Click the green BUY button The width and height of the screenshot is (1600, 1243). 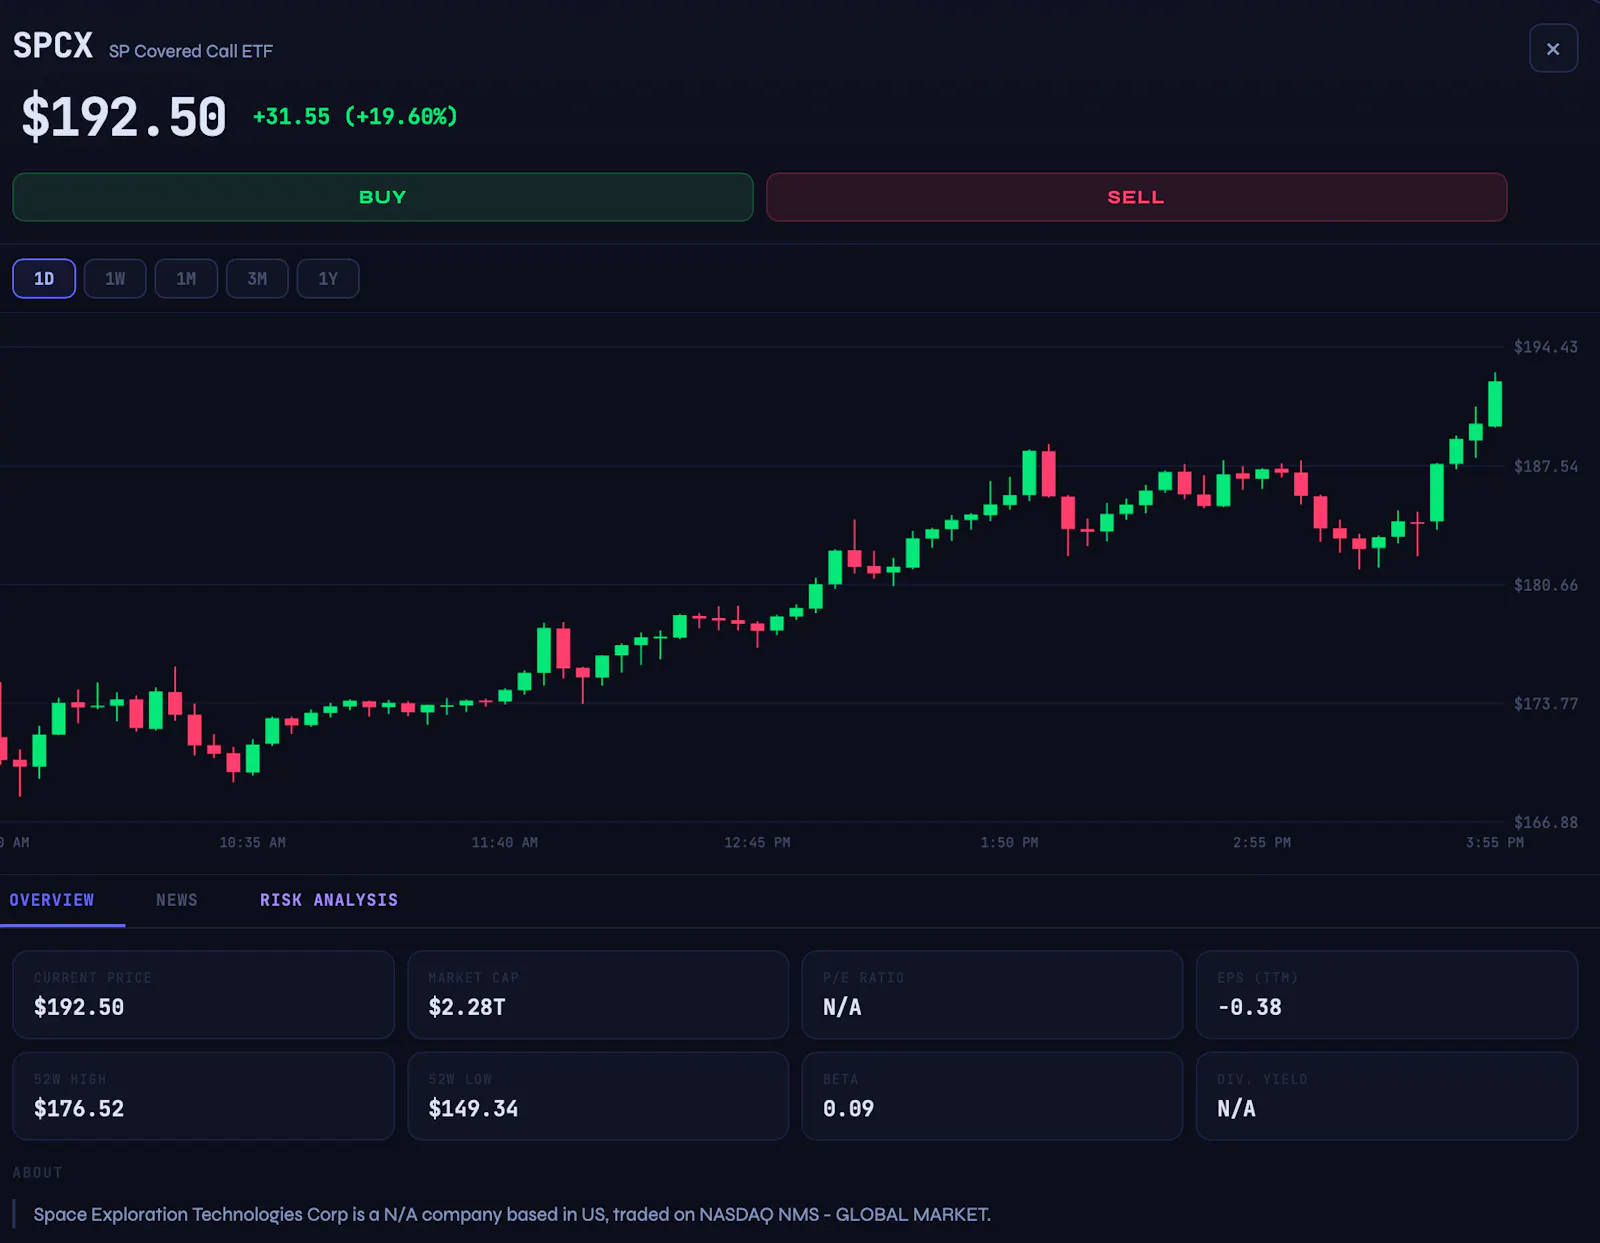[x=382, y=197]
